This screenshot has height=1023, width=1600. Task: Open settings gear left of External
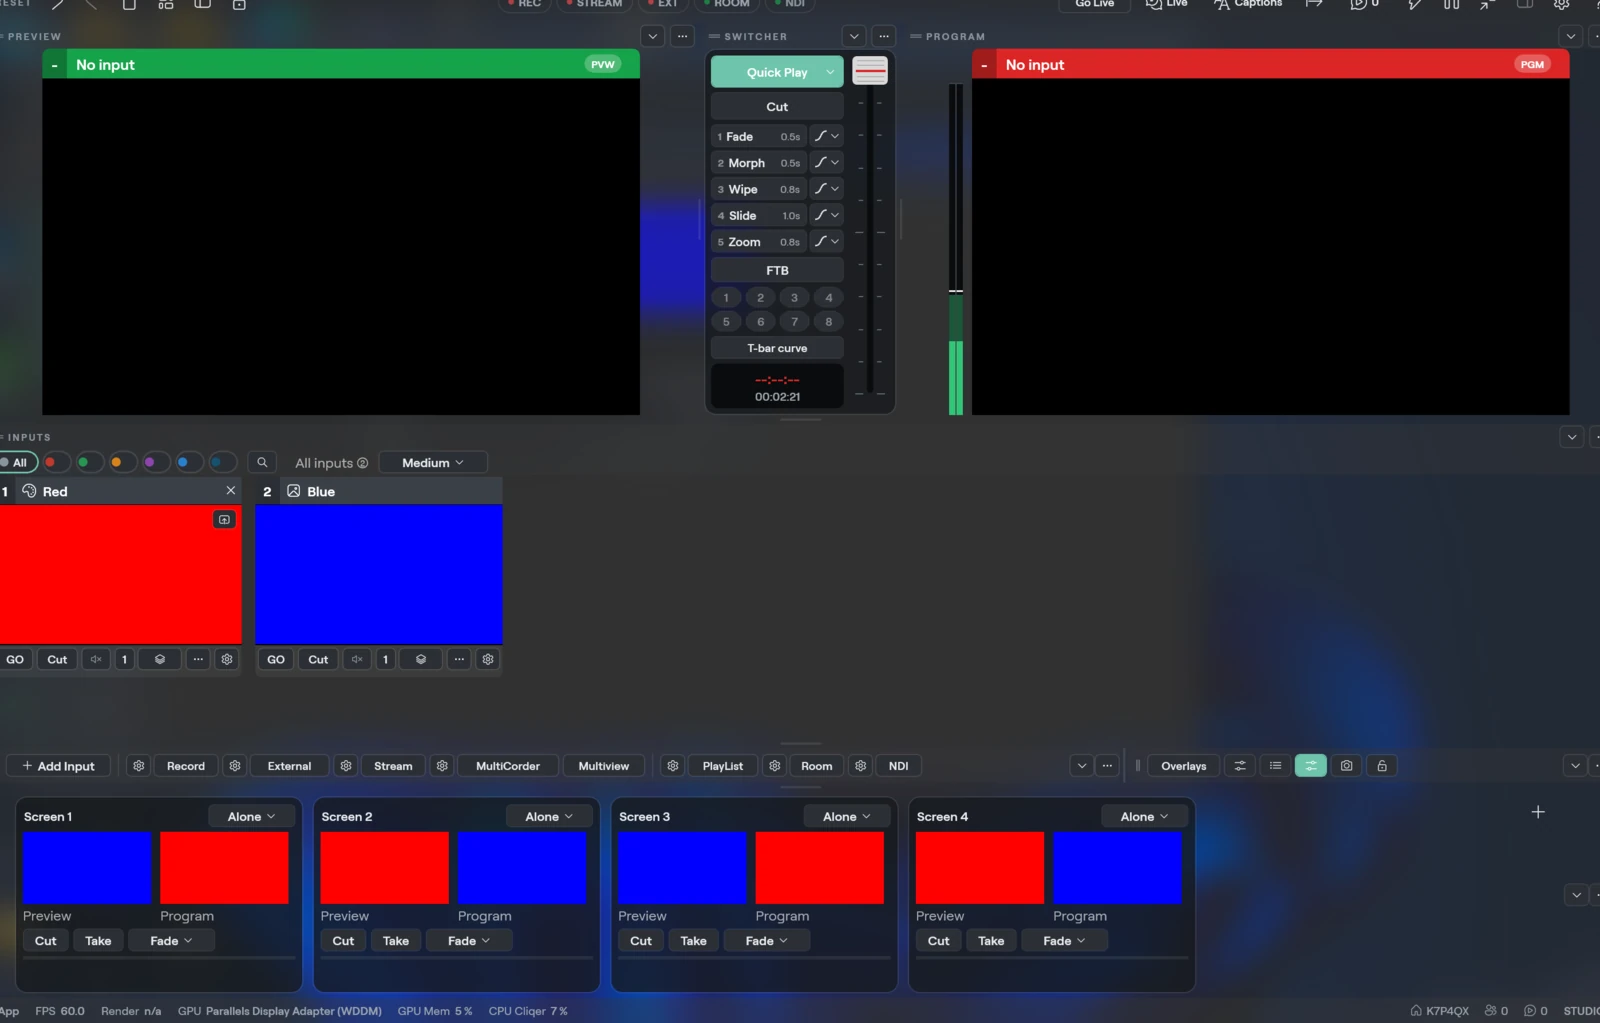click(235, 766)
